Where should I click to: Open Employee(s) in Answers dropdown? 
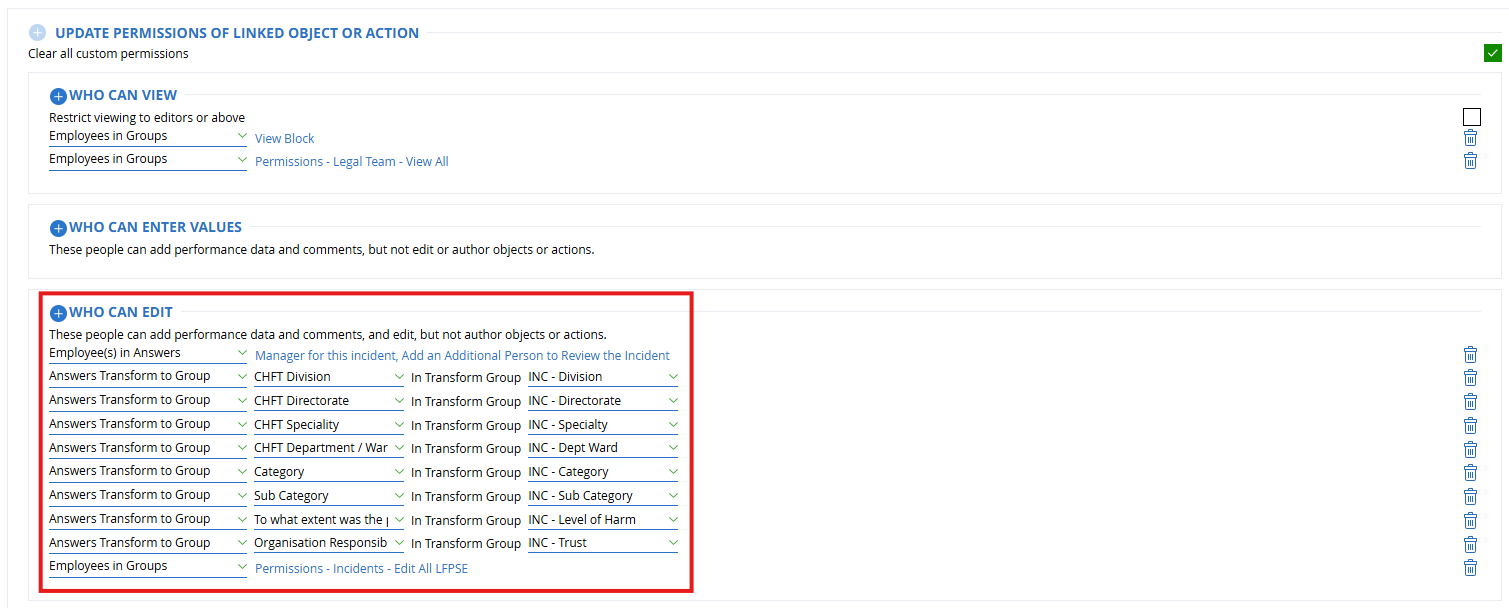point(148,353)
